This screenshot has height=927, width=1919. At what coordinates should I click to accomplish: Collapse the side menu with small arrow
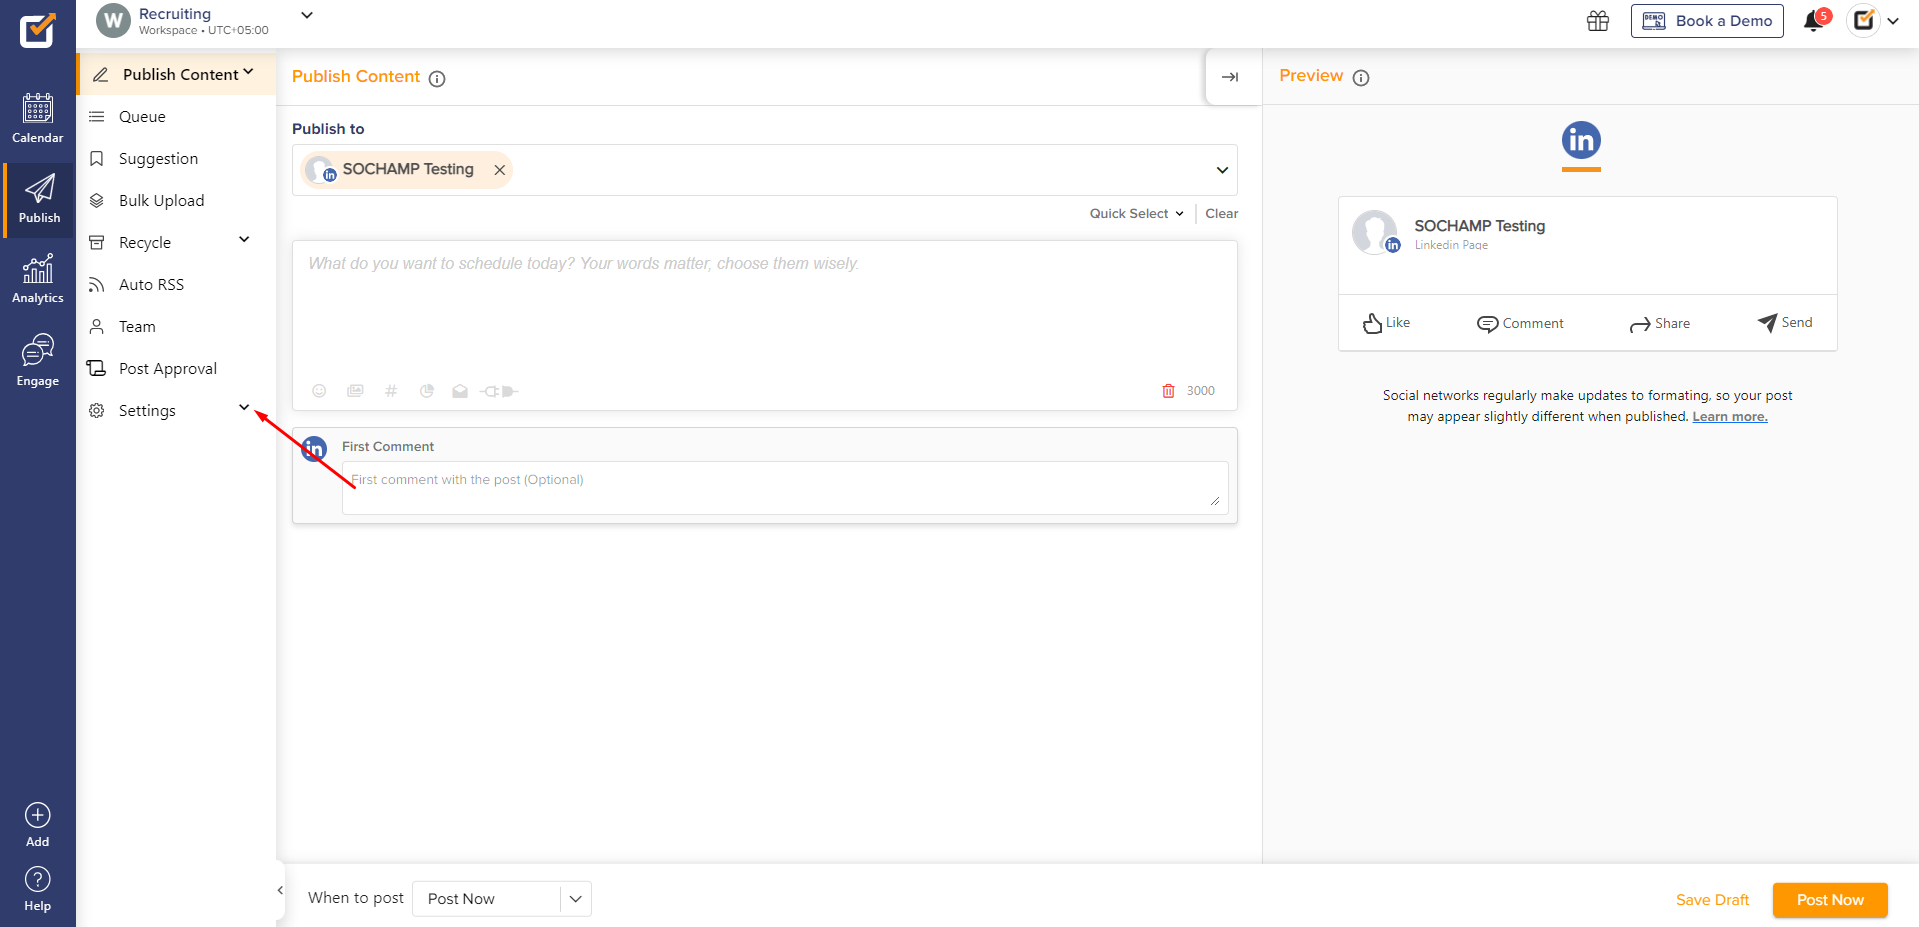coord(280,890)
